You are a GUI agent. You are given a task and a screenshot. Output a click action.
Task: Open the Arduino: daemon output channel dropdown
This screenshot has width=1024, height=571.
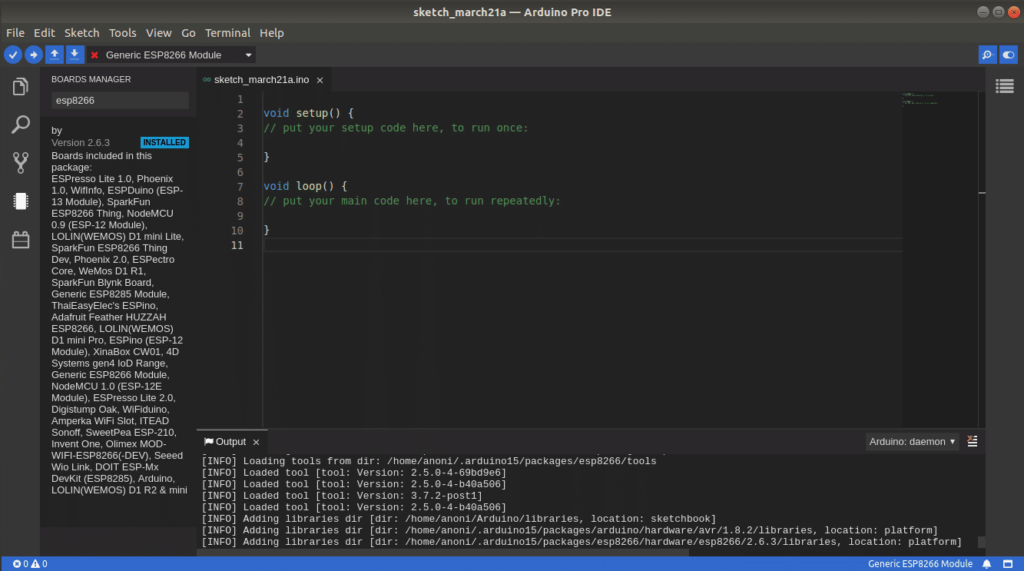coord(912,441)
